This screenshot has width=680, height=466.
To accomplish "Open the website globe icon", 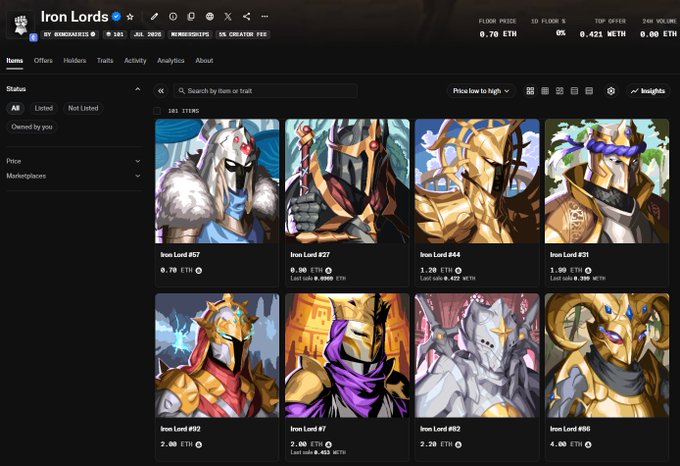I will click(x=209, y=16).
